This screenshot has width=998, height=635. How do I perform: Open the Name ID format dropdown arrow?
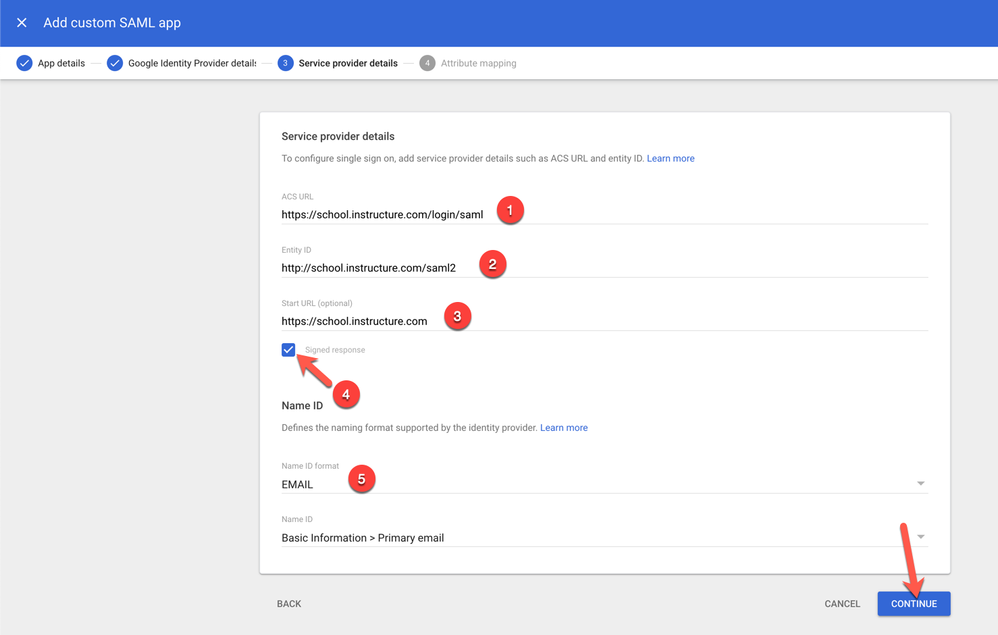(x=920, y=484)
